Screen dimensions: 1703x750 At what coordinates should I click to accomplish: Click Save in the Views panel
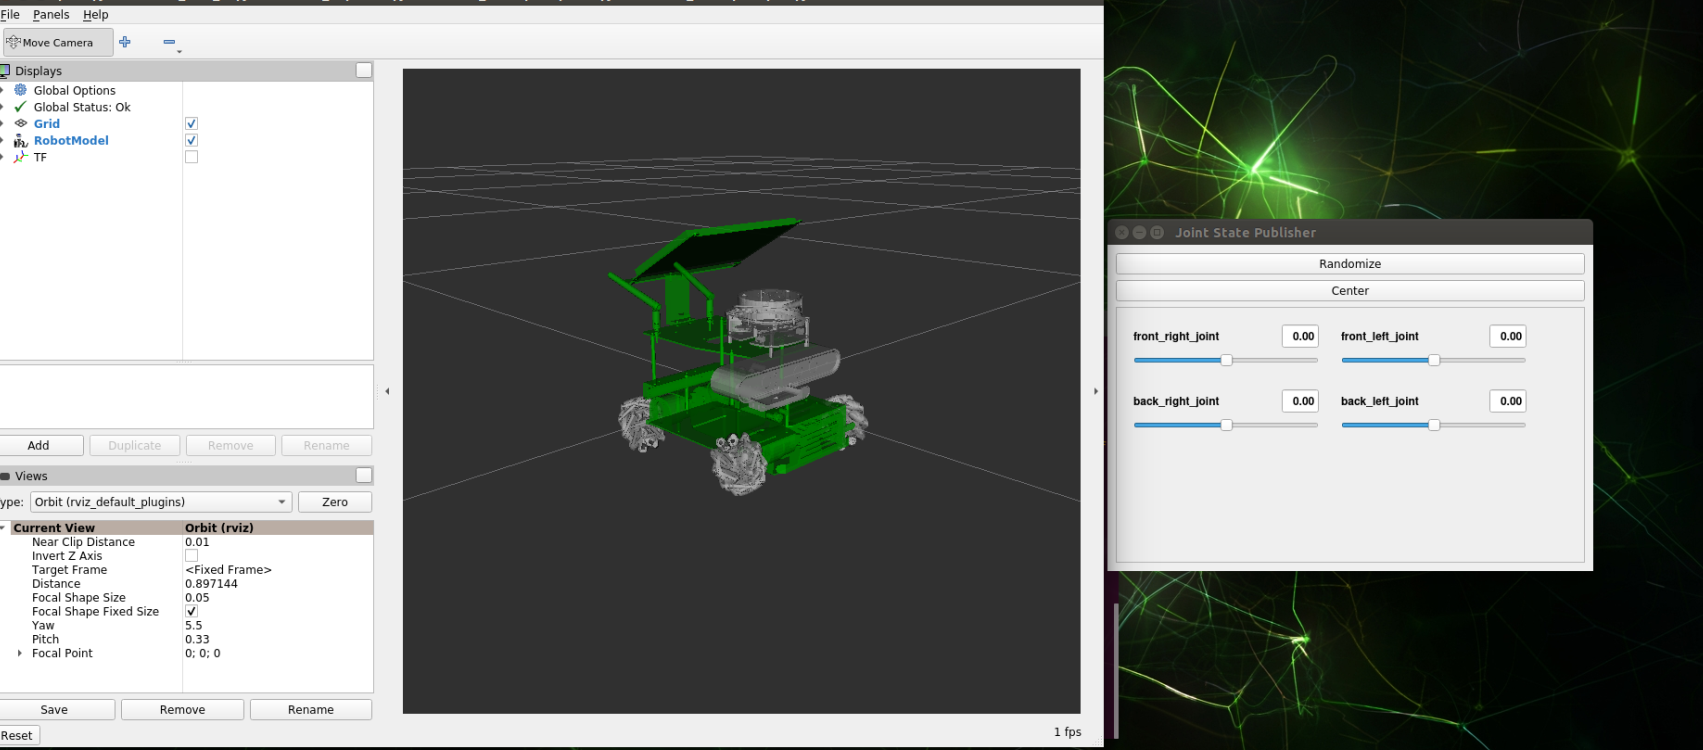coord(55,710)
